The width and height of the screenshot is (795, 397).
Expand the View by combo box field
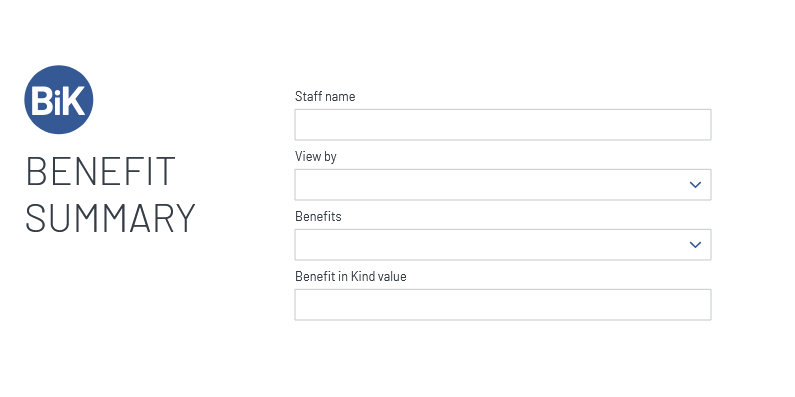(x=503, y=185)
